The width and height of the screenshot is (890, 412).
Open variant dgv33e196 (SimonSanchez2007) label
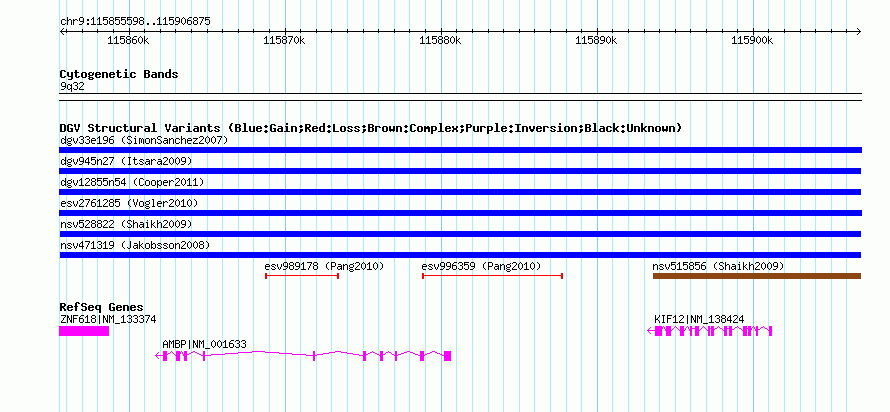(x=144, y=140)
